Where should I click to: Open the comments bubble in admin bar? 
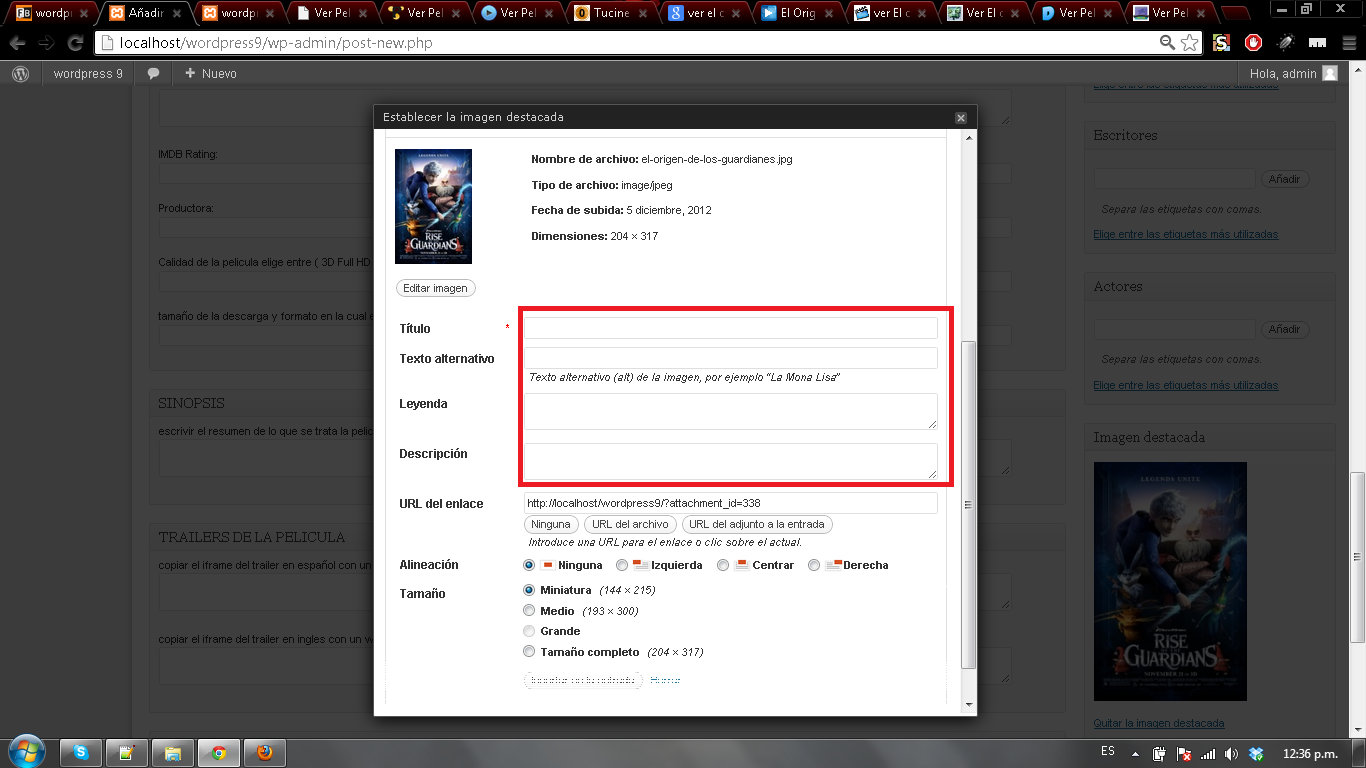[x=153, y=74]
